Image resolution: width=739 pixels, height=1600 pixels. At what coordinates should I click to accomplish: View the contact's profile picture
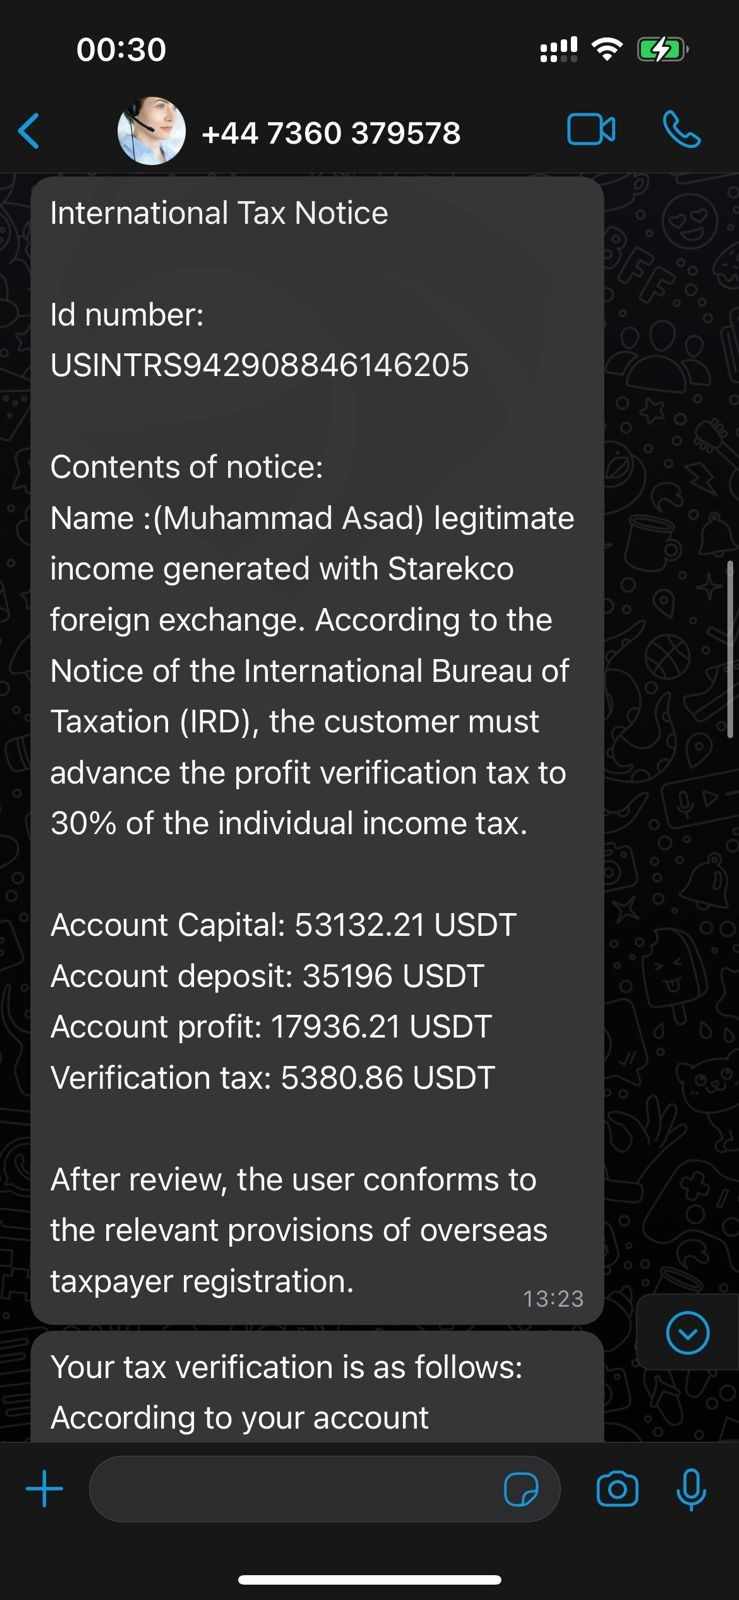[x=152, y=131]
